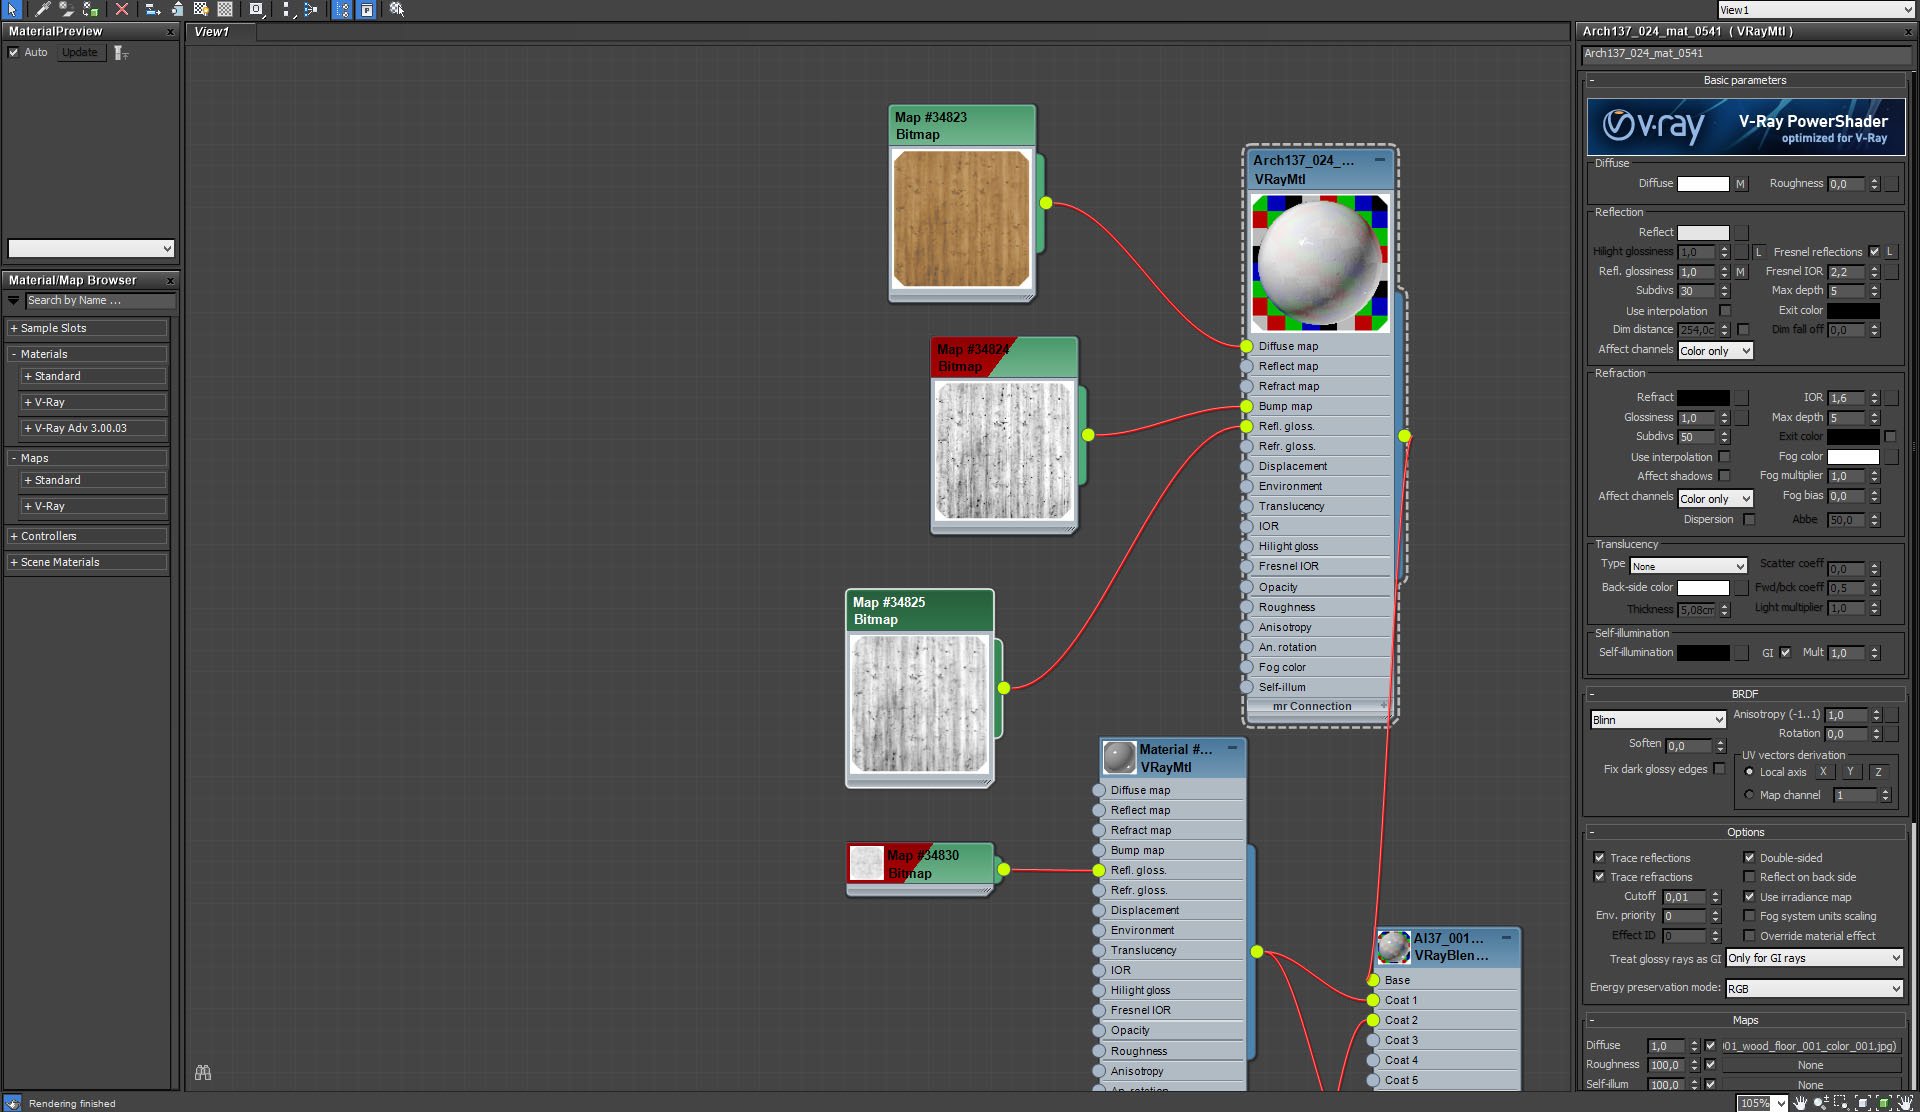This screenshot has width=1920, height=1112.
Task: Open Translucency Type dropdown
Action: [1688, 566]
